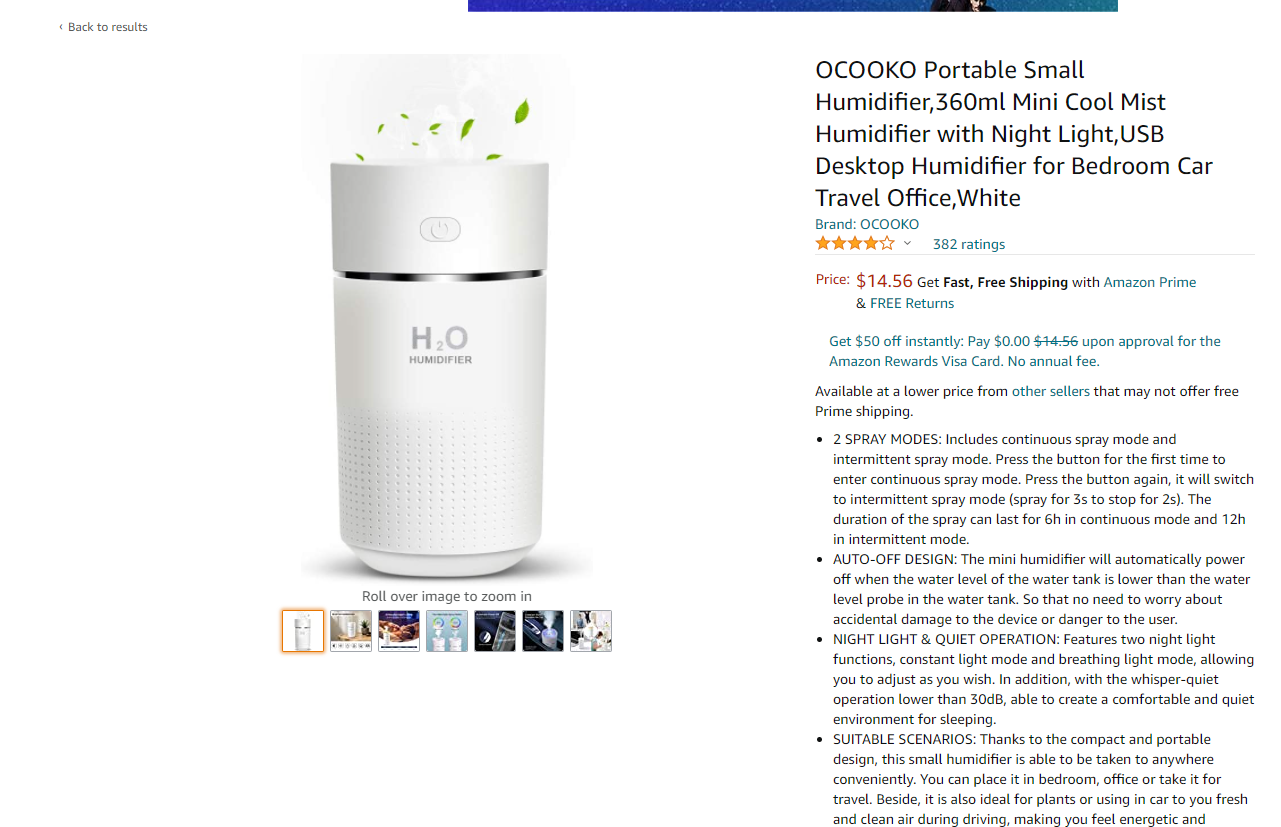Open the Amazon Rewards Visa Card offer

click(x=1025, y=351)
